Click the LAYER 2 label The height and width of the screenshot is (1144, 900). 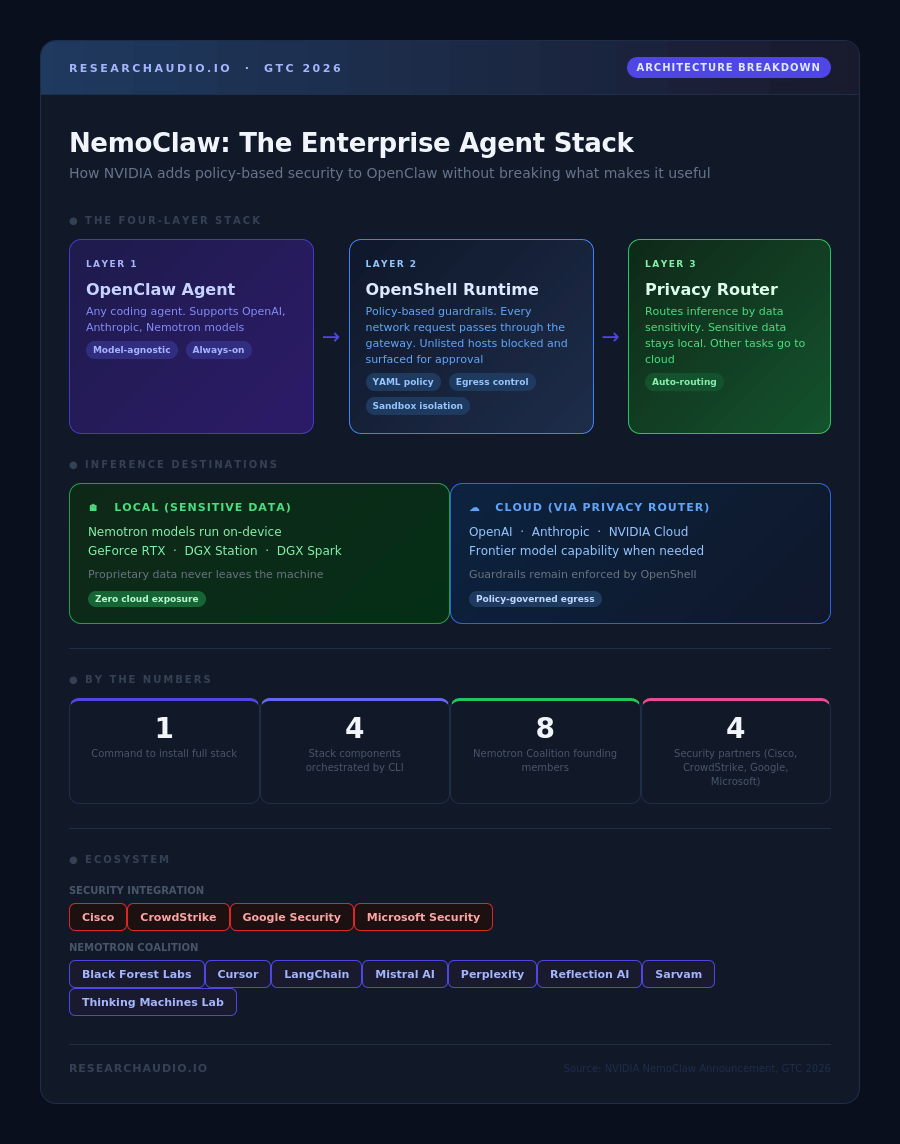click(391, 264)
